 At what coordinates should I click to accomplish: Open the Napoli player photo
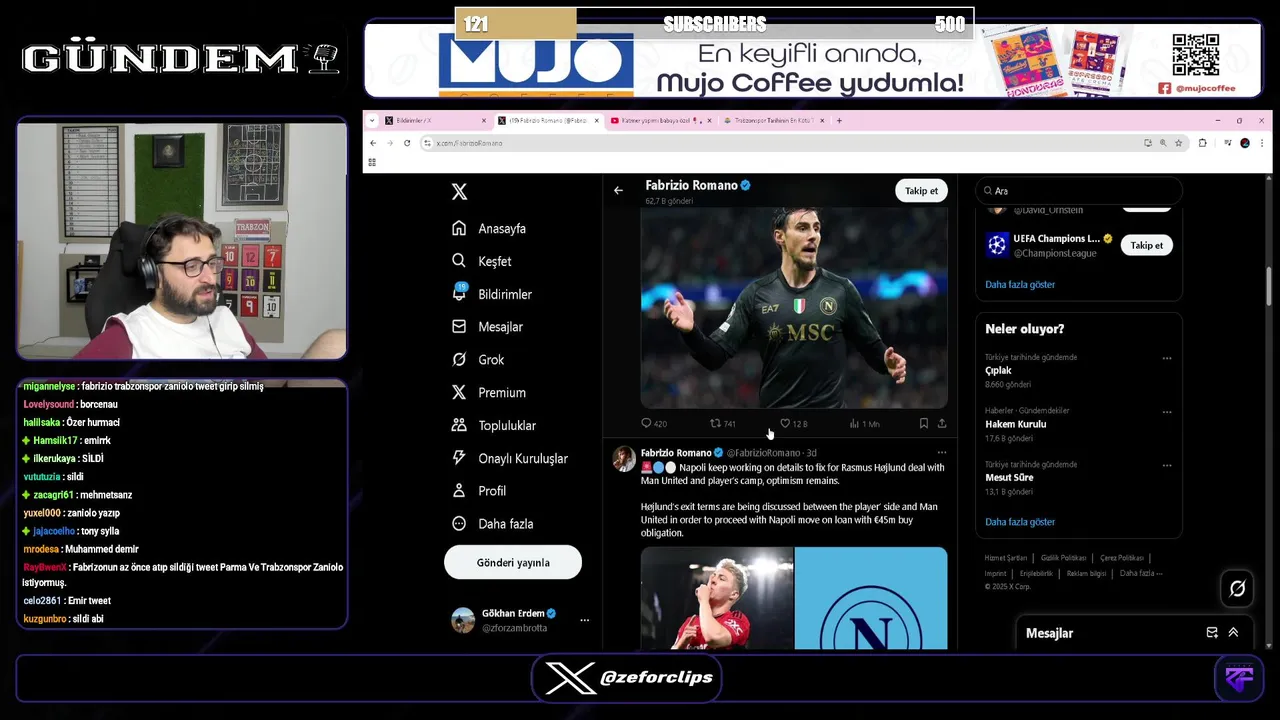[794, 307]
